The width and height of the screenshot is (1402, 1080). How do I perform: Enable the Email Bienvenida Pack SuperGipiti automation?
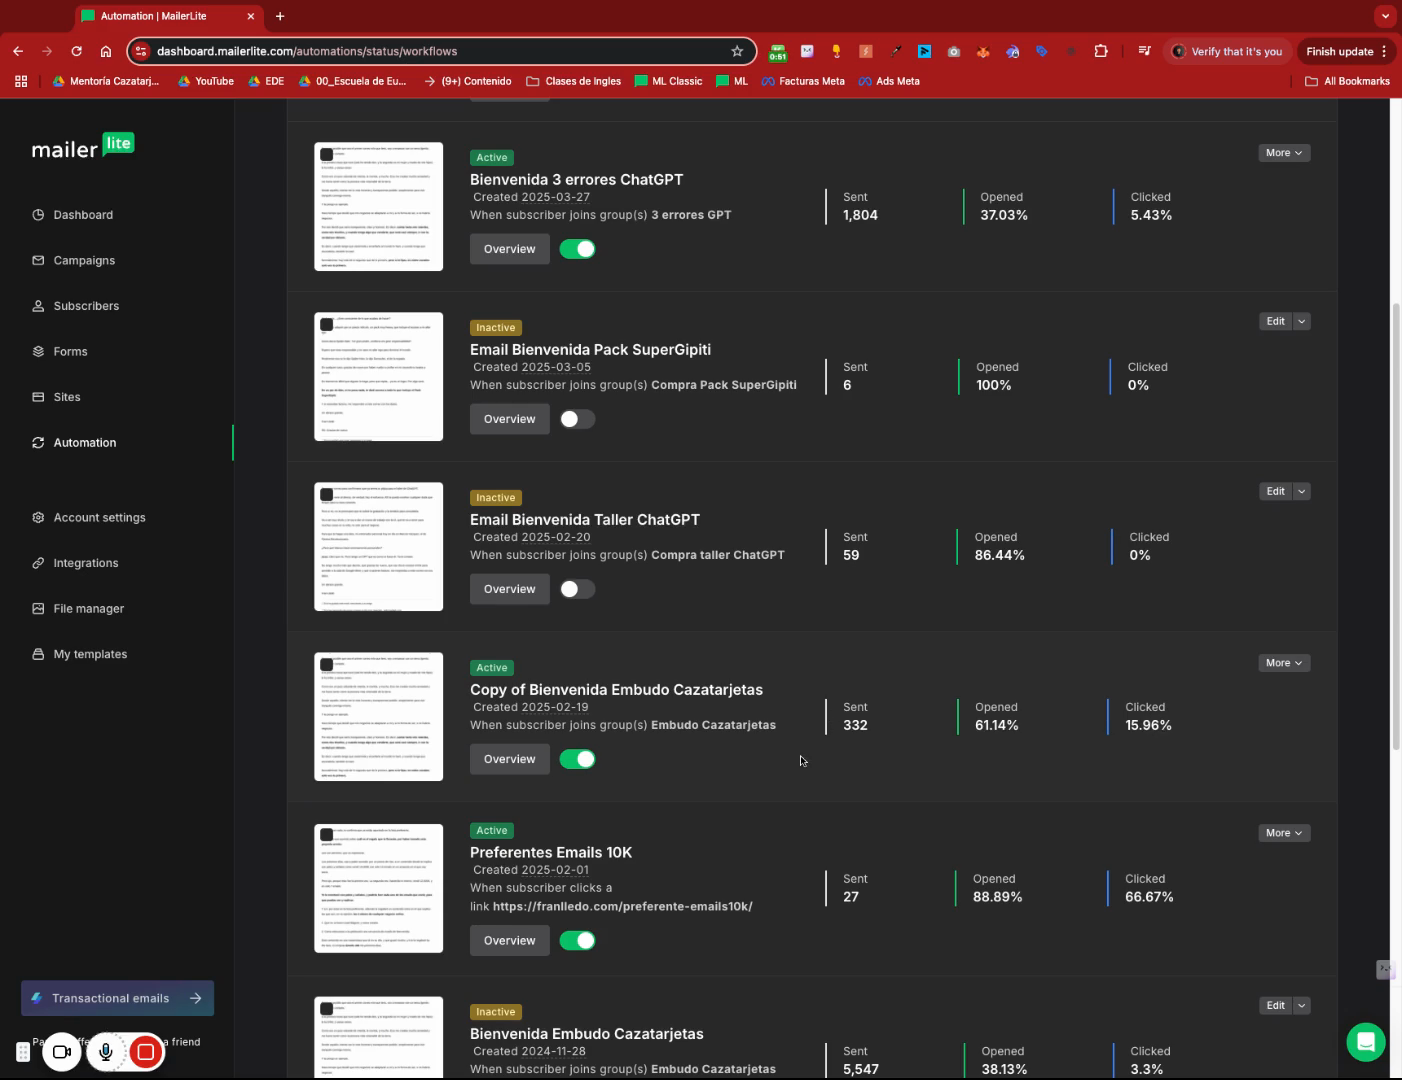point(577,419)
